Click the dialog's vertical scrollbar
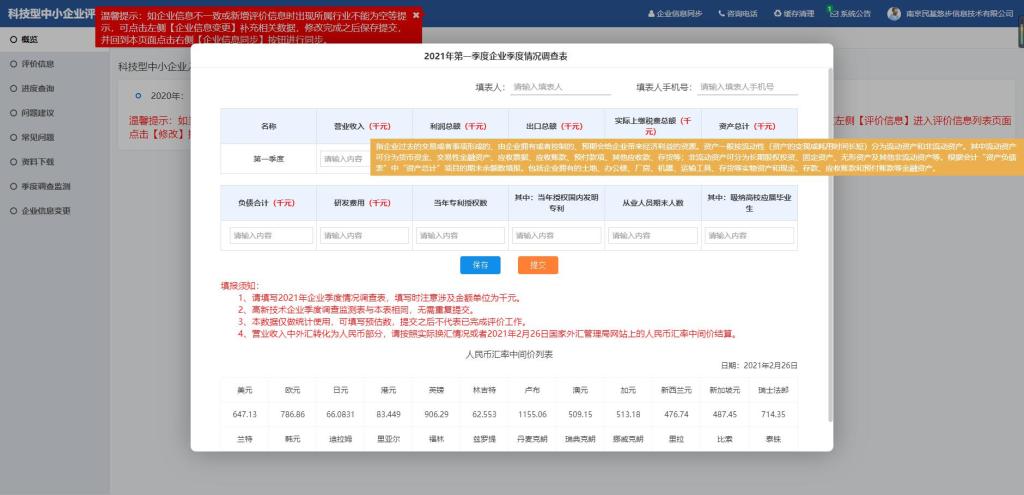The image size is (1024, 495). 828,200
